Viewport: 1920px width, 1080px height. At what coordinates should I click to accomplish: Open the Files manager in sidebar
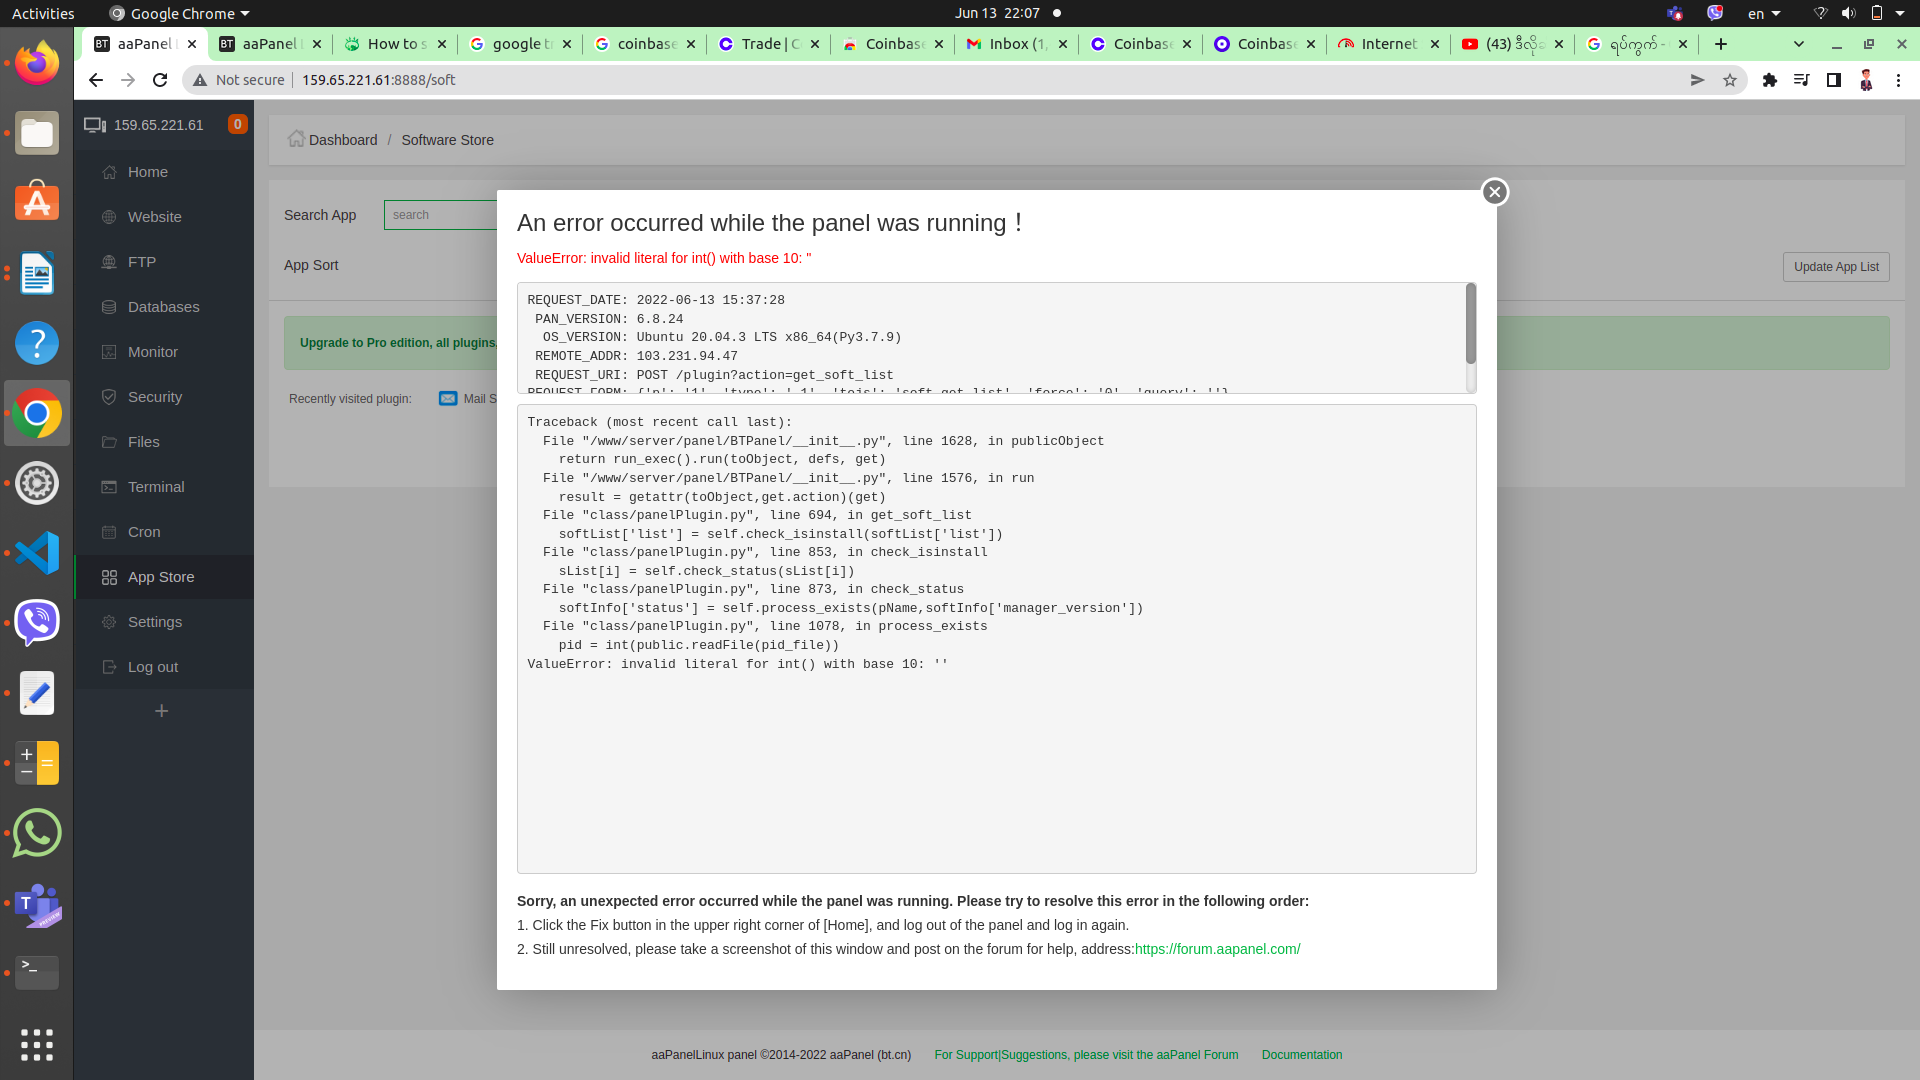[x=143, y=442]
